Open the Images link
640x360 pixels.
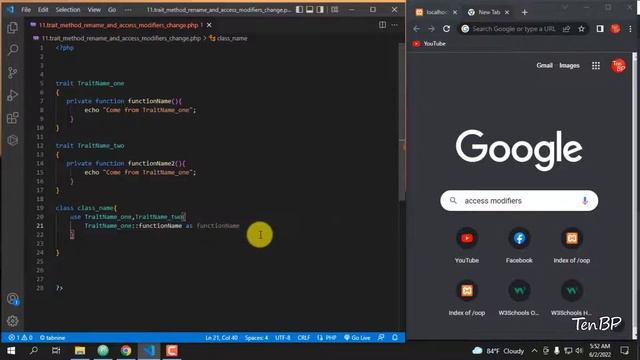tap(569, 65)
